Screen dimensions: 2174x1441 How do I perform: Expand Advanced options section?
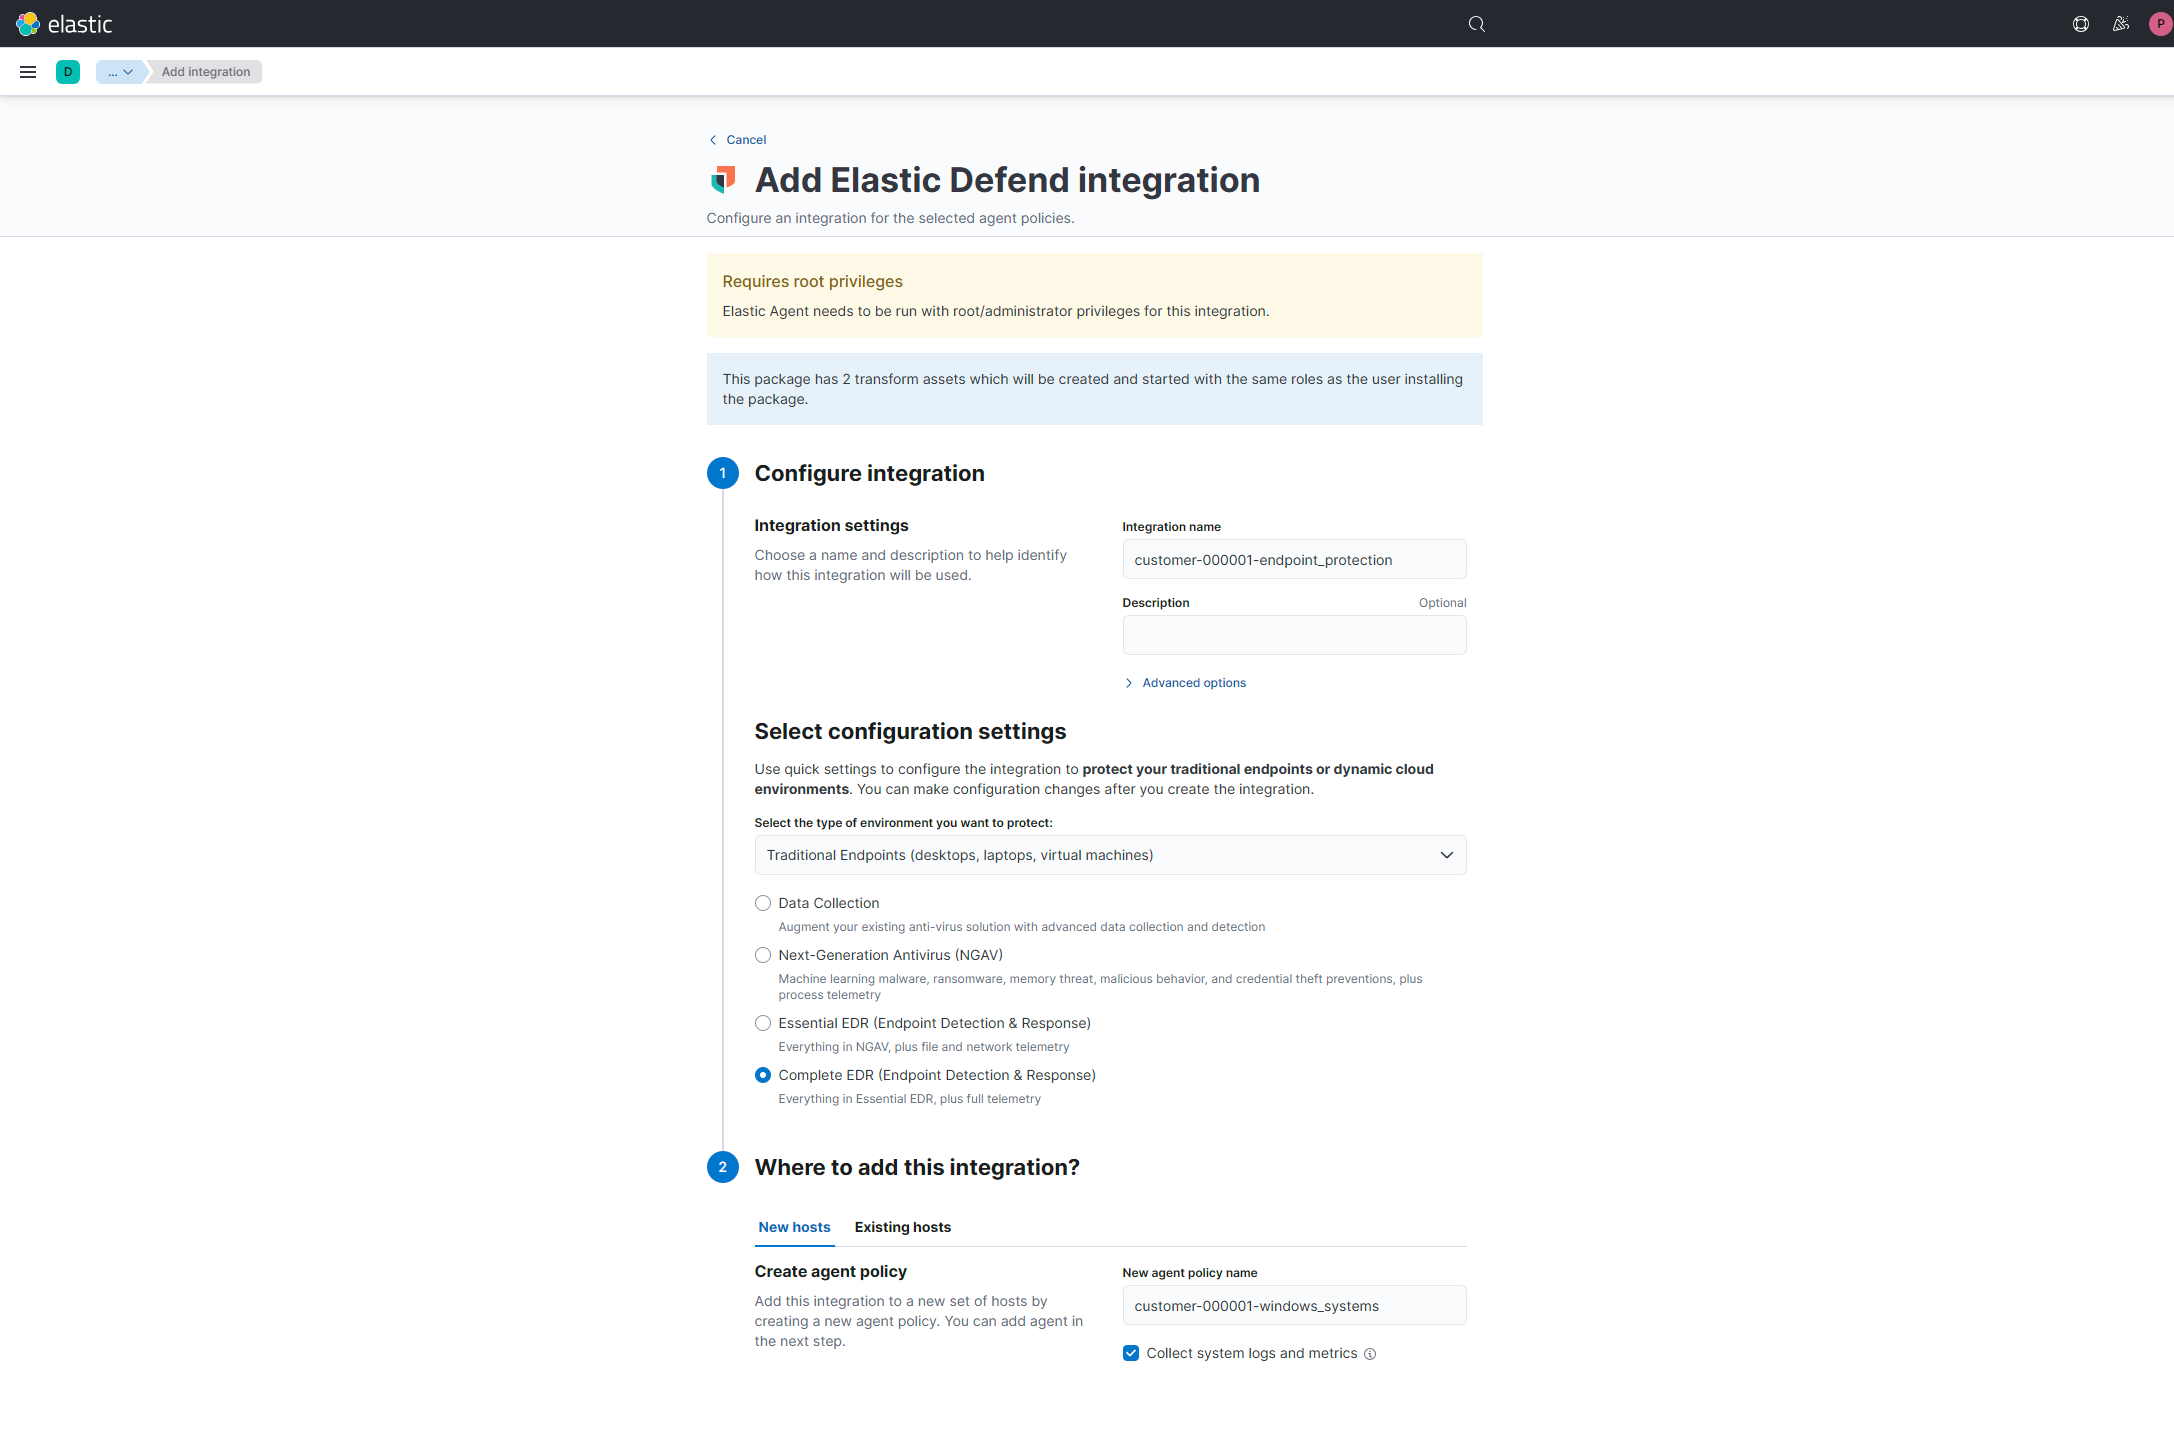pyautogui.click(x=1193, y=683)
